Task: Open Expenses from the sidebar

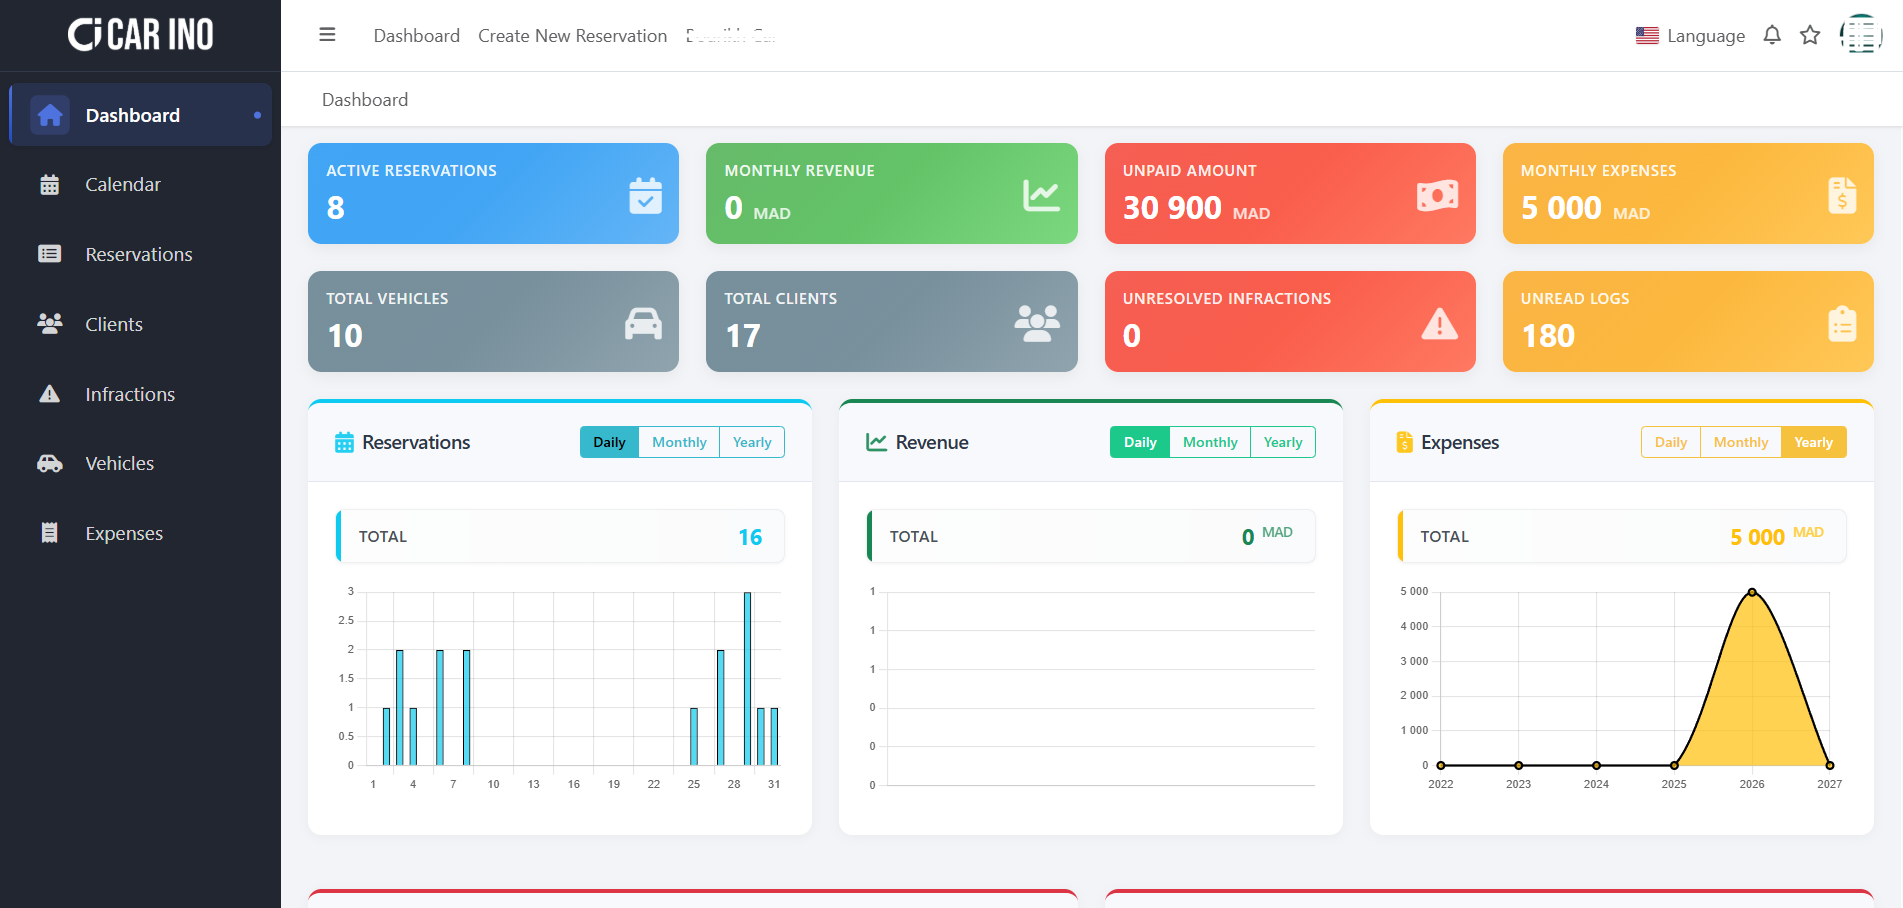Action: pyautogui.click(x=123, y=533)
